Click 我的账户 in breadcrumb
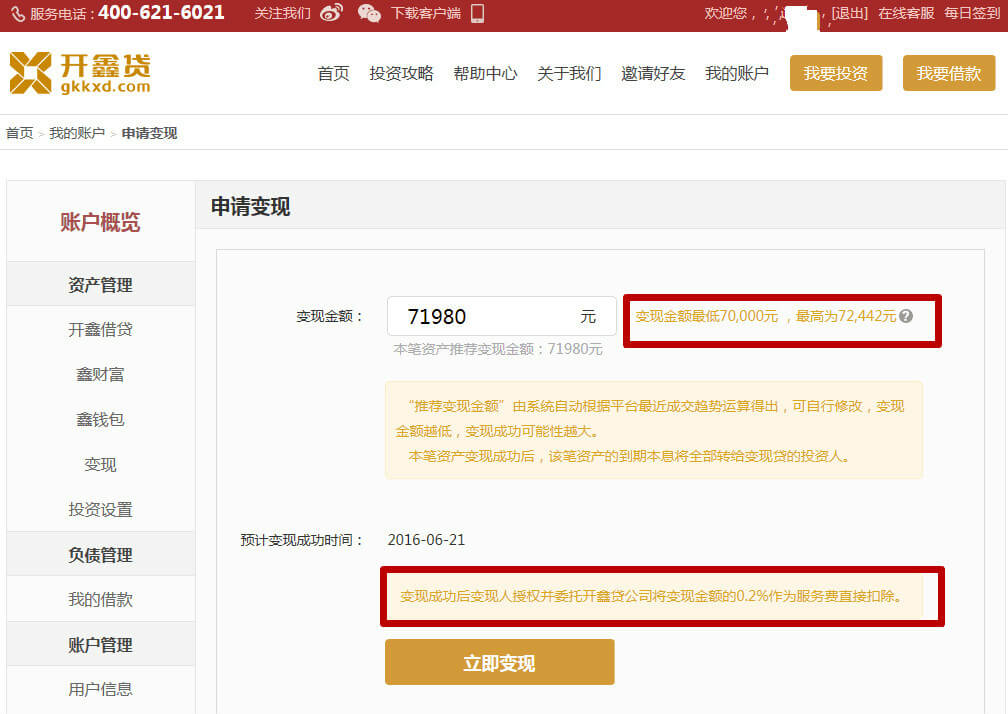1008x714 pixels. 77,133
